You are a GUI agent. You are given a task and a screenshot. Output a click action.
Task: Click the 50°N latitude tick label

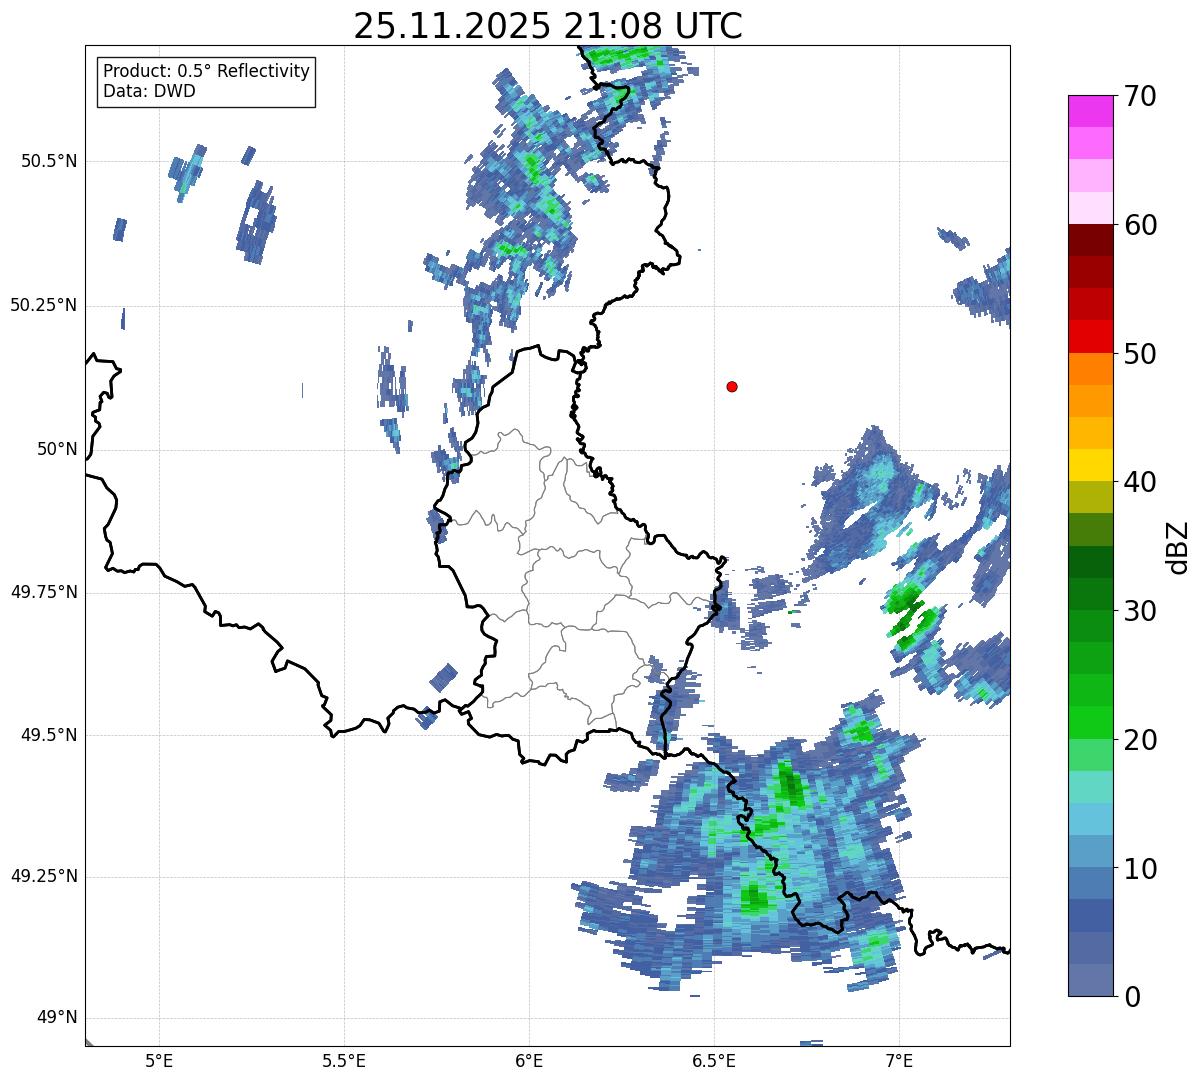(x=56, y=449)
